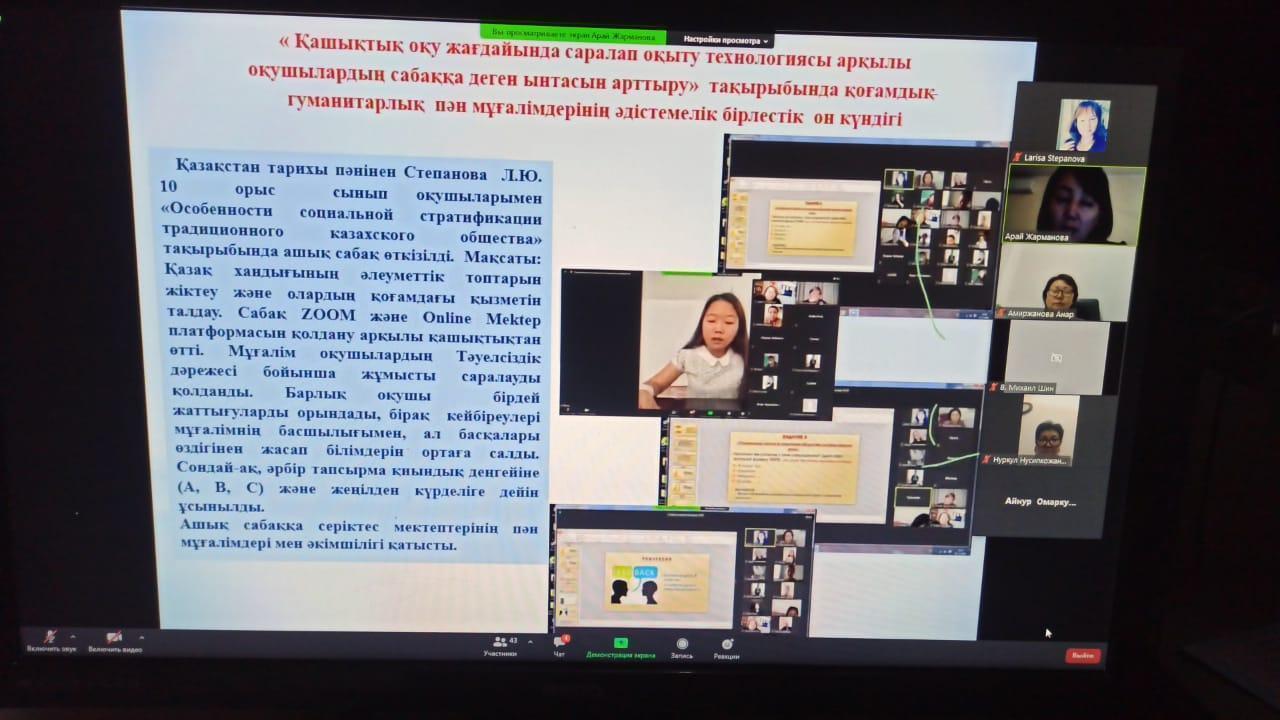This screenshot has width=1280, height=720.
Task: Open the Чат chat panel
Action: 560,643
